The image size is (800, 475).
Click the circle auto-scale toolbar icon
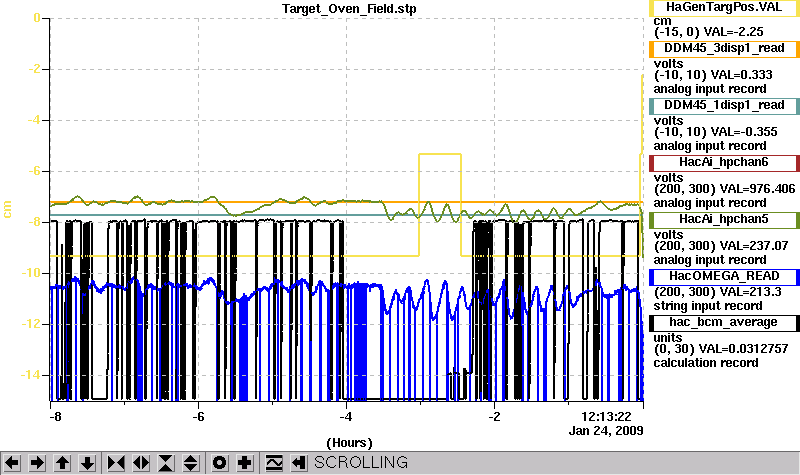tap(219, 463)
